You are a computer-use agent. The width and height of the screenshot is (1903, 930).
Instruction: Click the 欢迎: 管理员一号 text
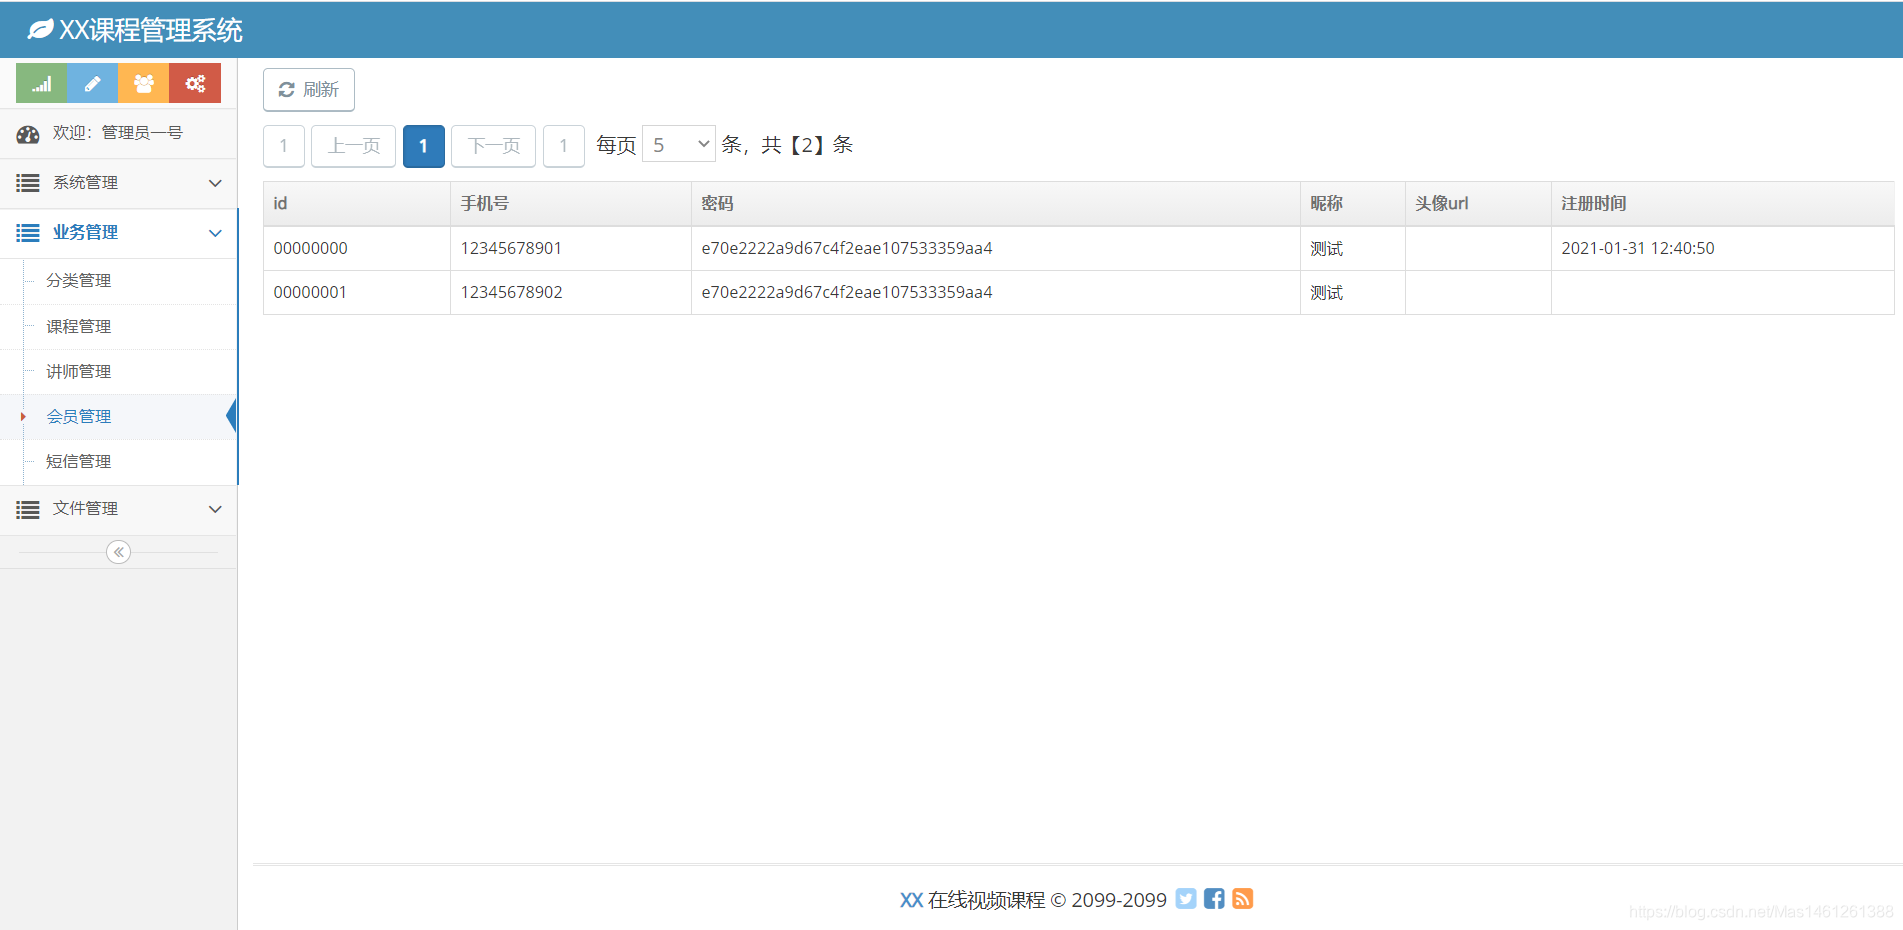118,133
